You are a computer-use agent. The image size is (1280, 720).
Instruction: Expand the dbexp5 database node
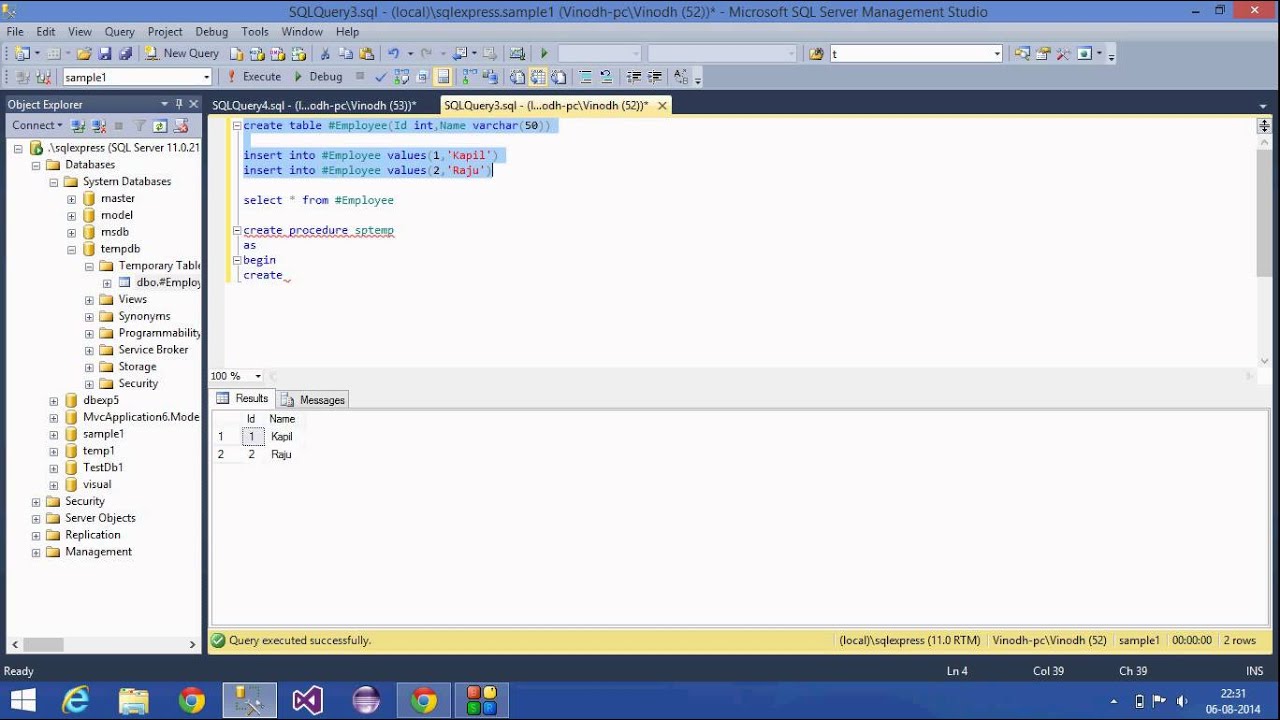[x=54, y=400]
